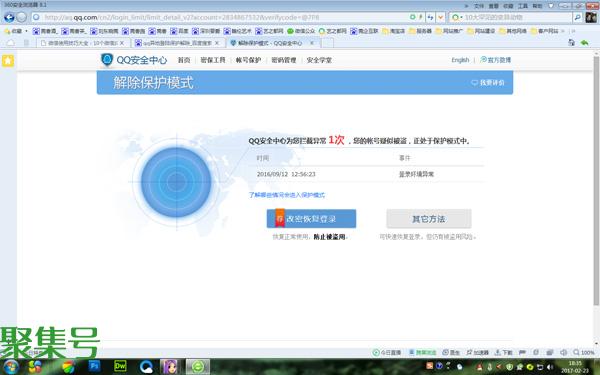This screenshot has width=600, height=375.
Task: Expand the address bar history dropdown arrow
Action: point(440,17)
